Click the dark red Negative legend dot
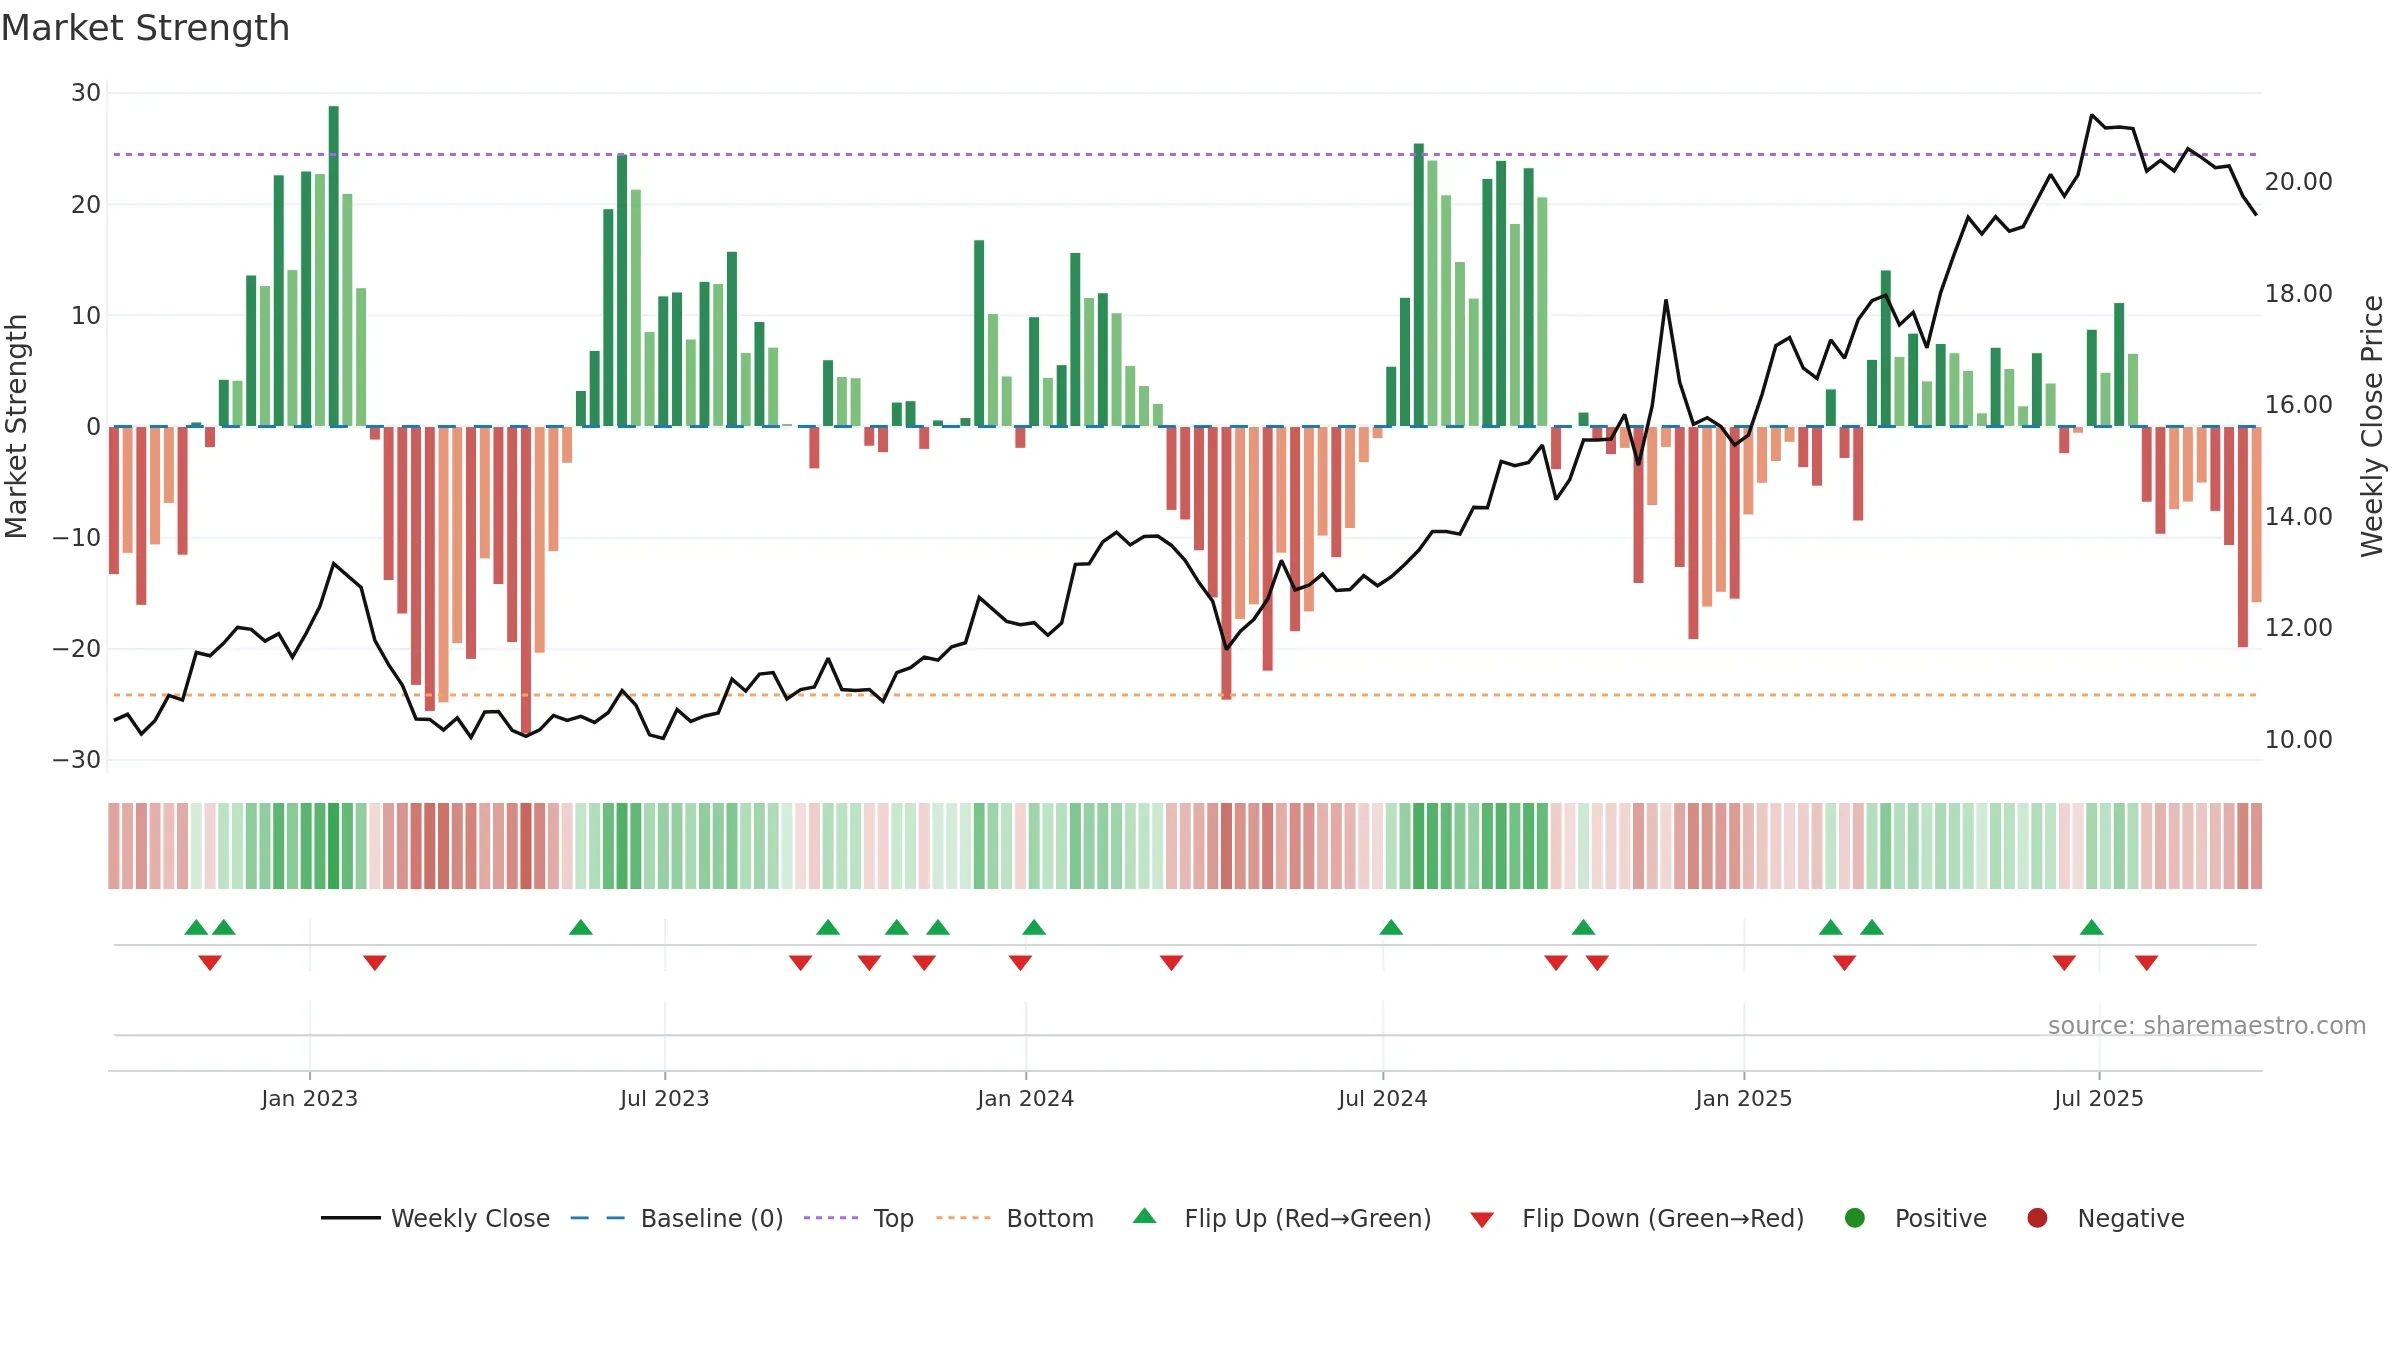This screenshot has width=2400, height=1350. click(2037, 1218)
